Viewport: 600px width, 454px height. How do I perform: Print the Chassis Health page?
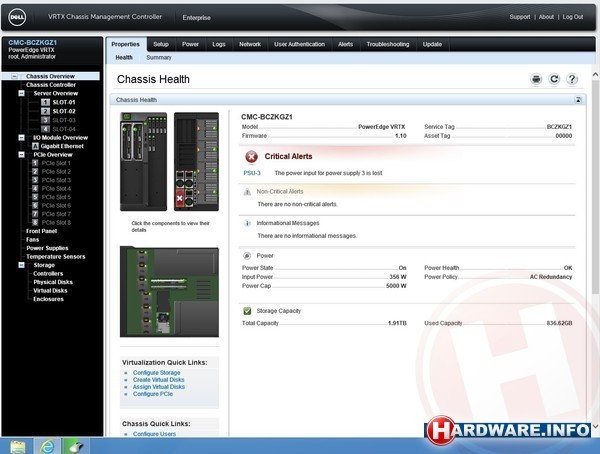(536, 79)
